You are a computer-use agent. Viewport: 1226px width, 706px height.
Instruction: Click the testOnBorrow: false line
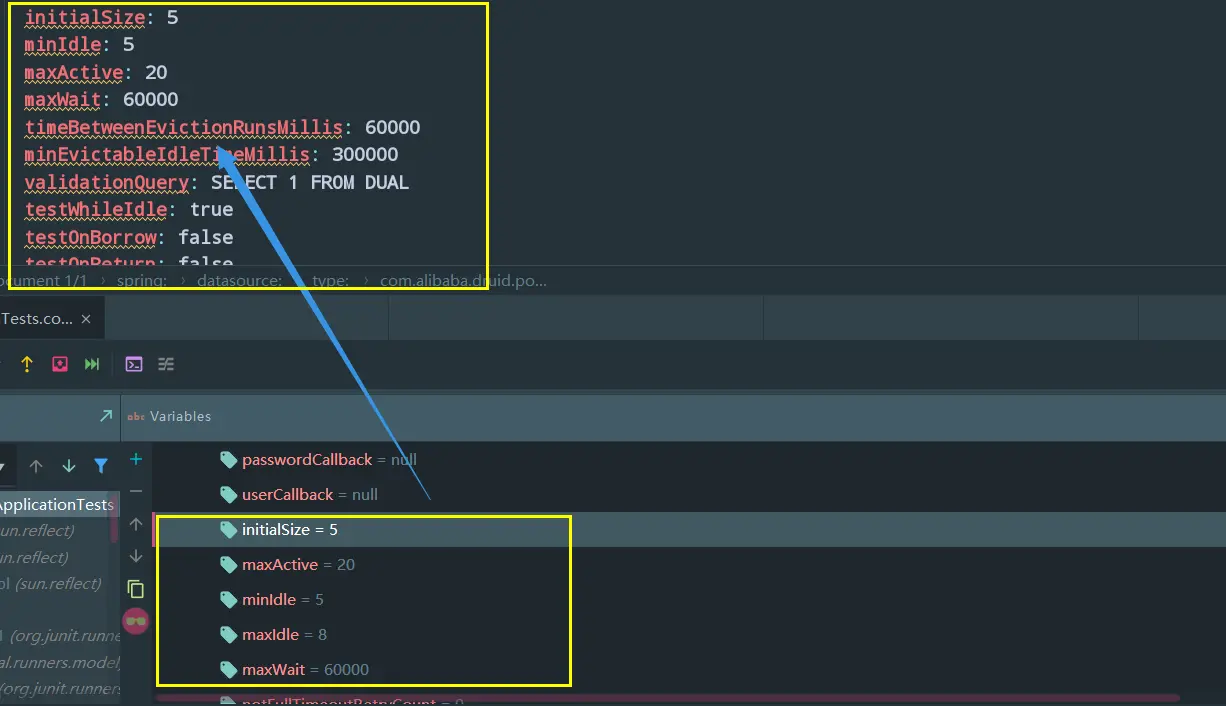click(129, 237)
